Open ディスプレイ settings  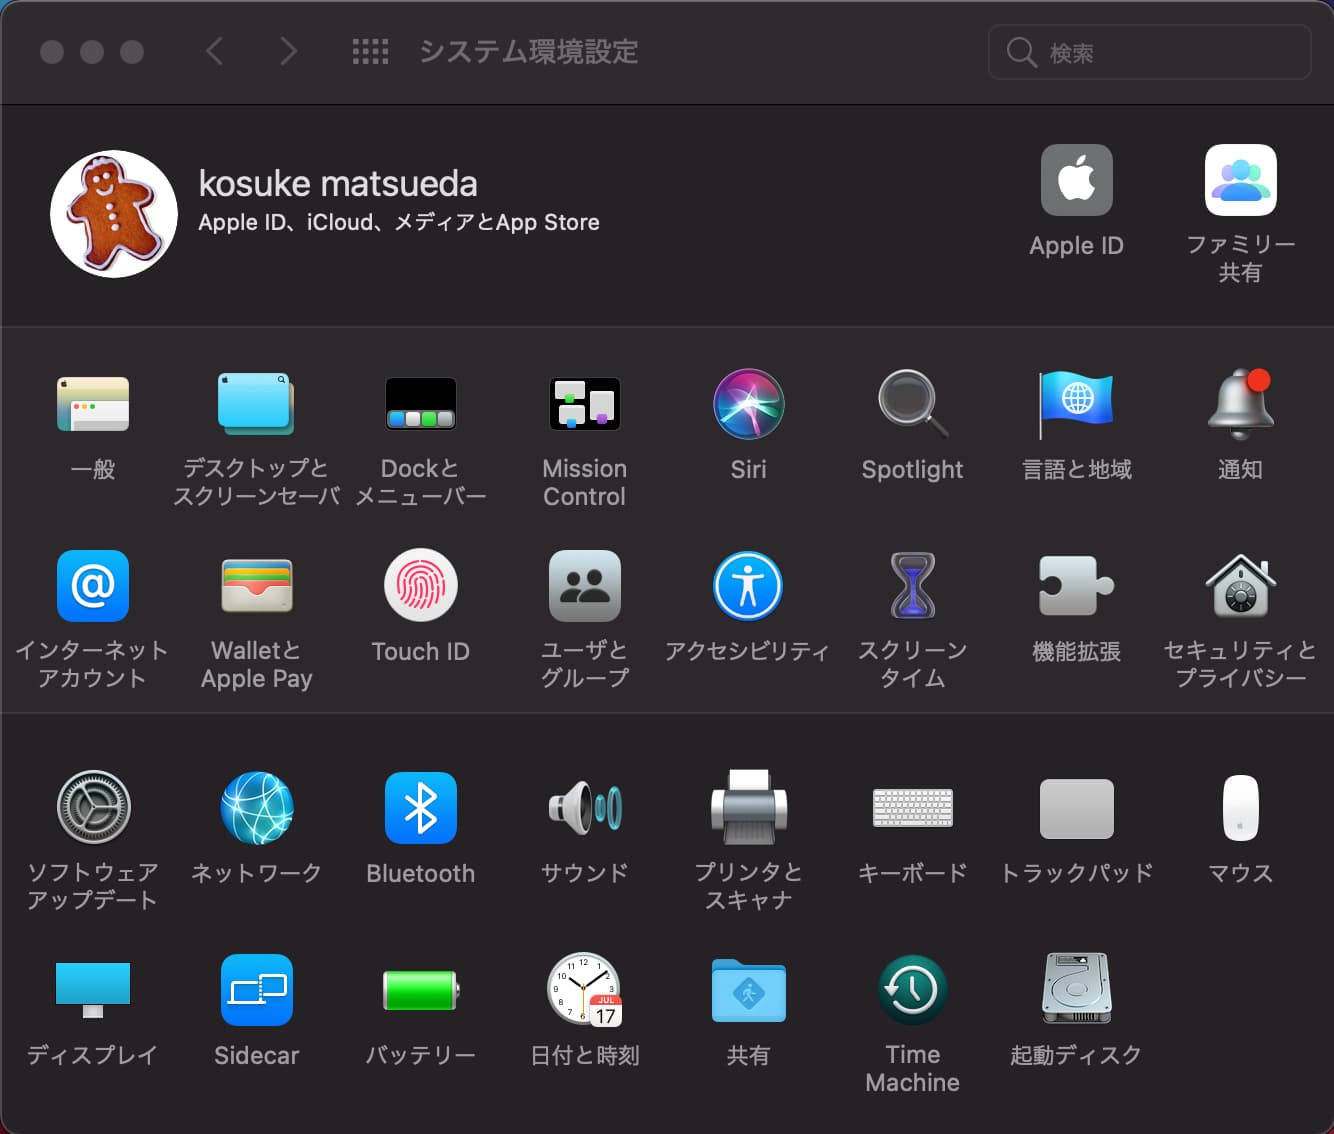[93, 990]
